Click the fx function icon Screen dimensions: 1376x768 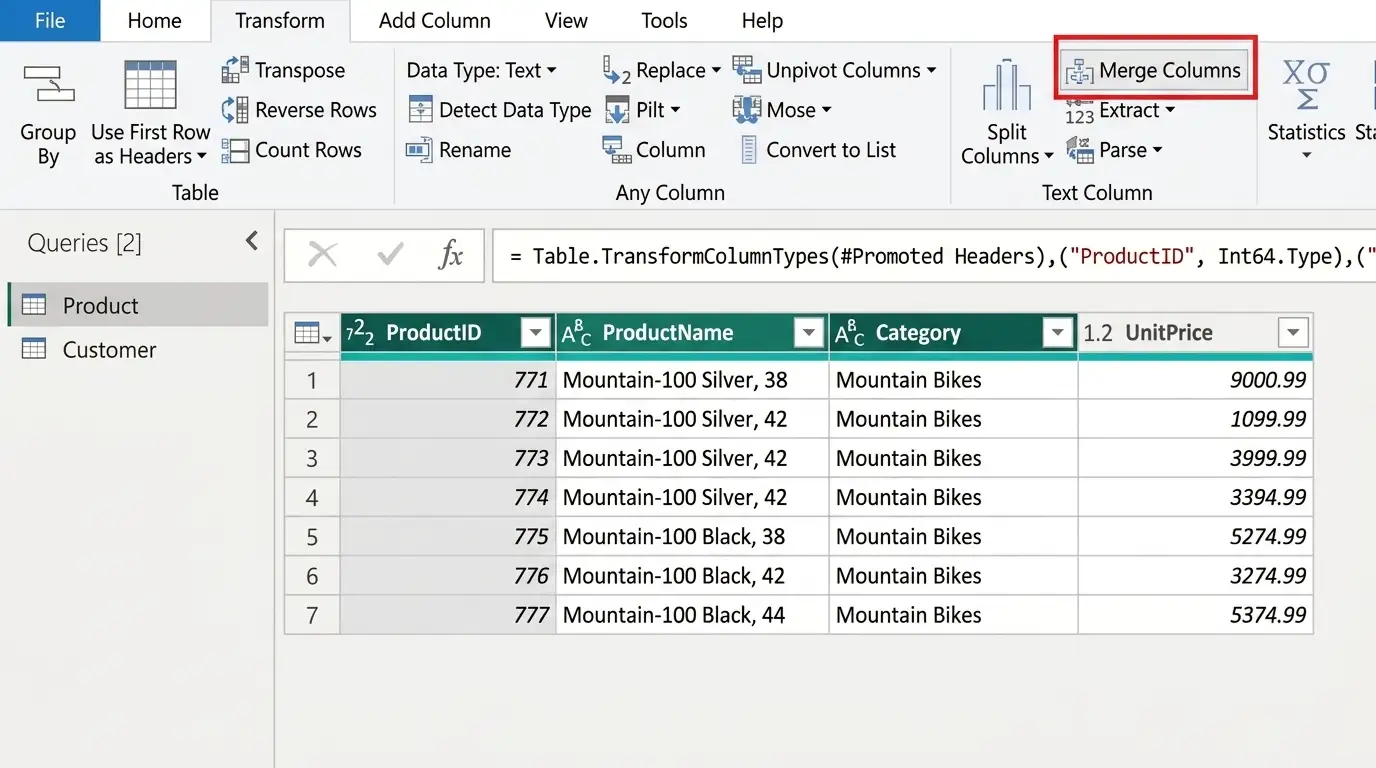[451, 255]
